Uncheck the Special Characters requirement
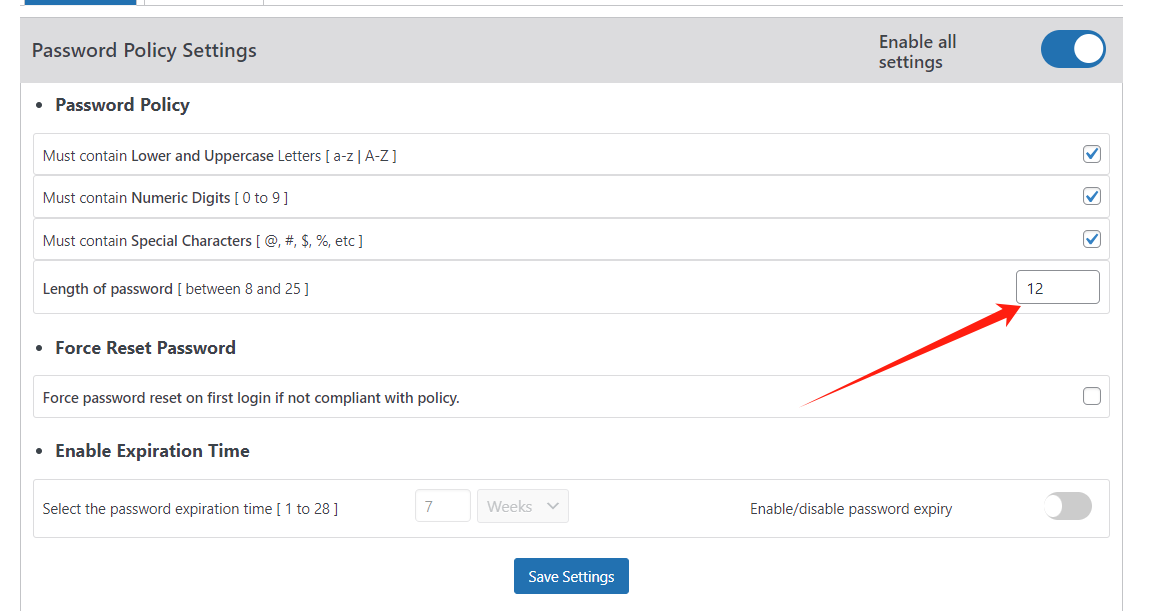This screenshot has width=1152, height=611. 1091,239
